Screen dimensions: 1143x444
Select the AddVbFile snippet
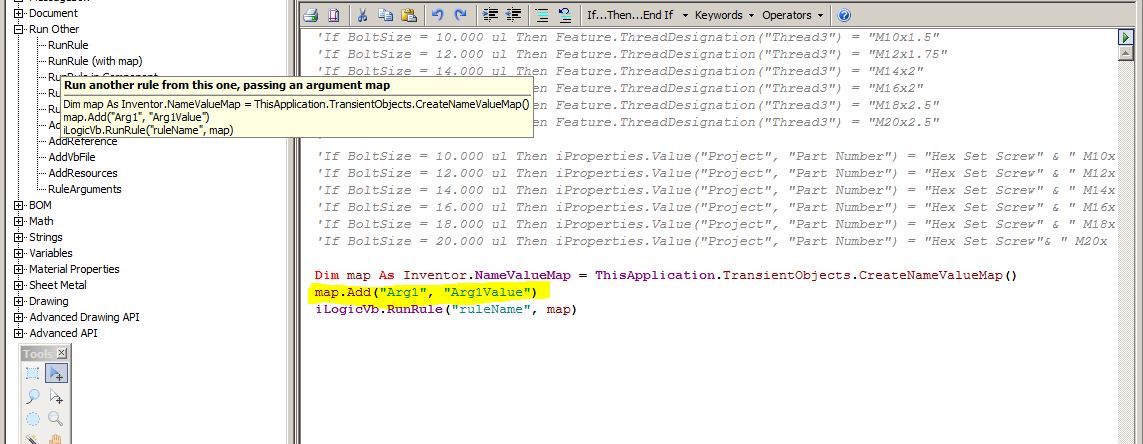(71, 157)
